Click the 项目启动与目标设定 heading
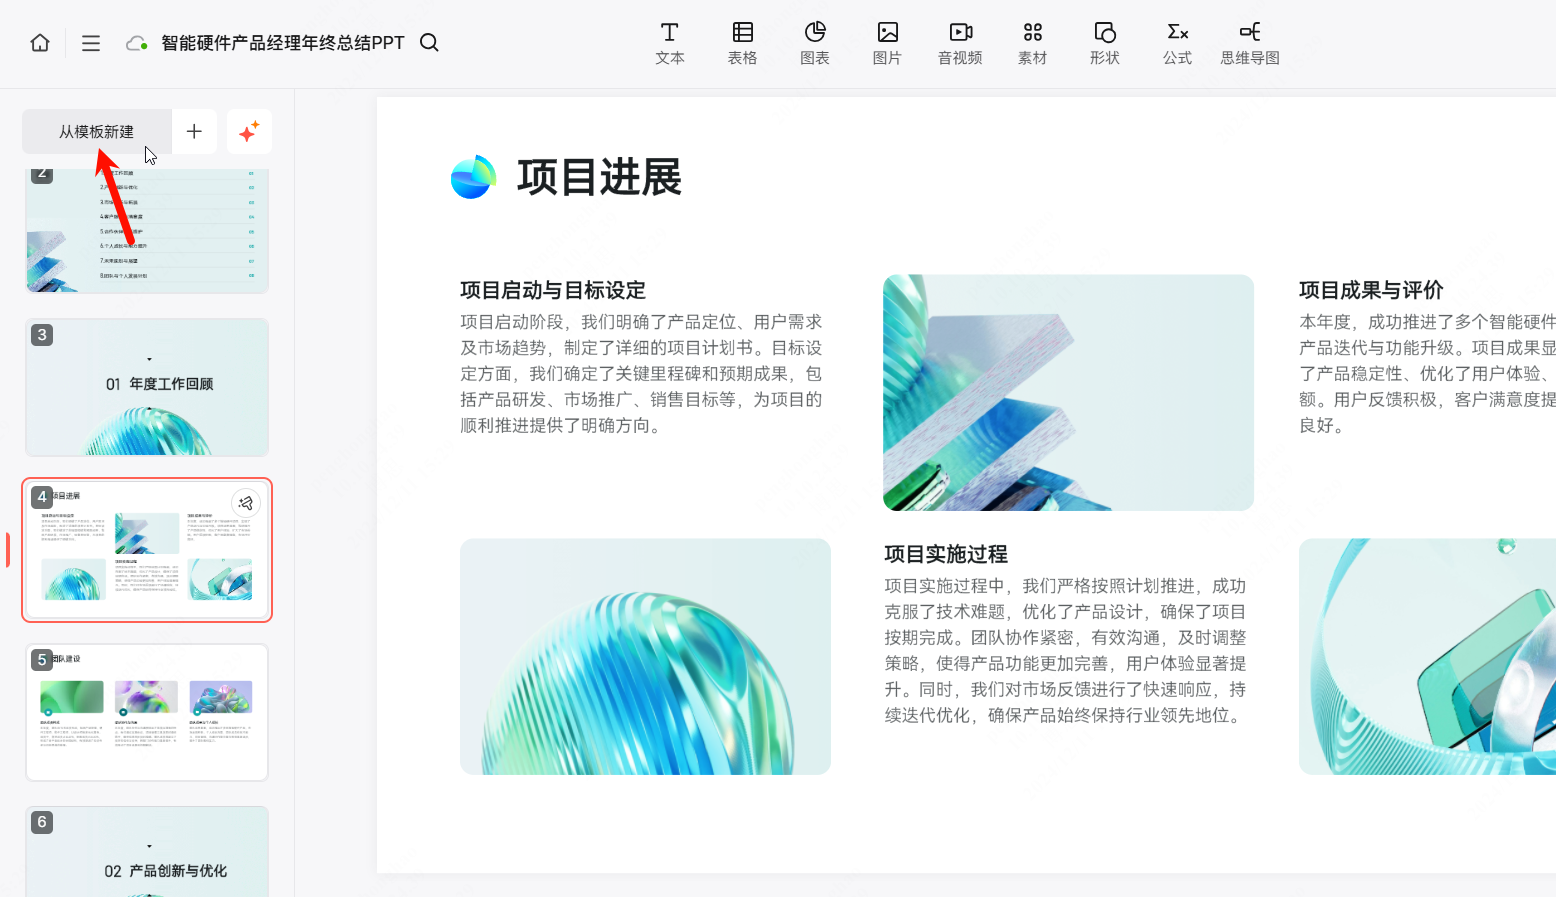This screenshot has width=1556, height=897. pos(553,290)
